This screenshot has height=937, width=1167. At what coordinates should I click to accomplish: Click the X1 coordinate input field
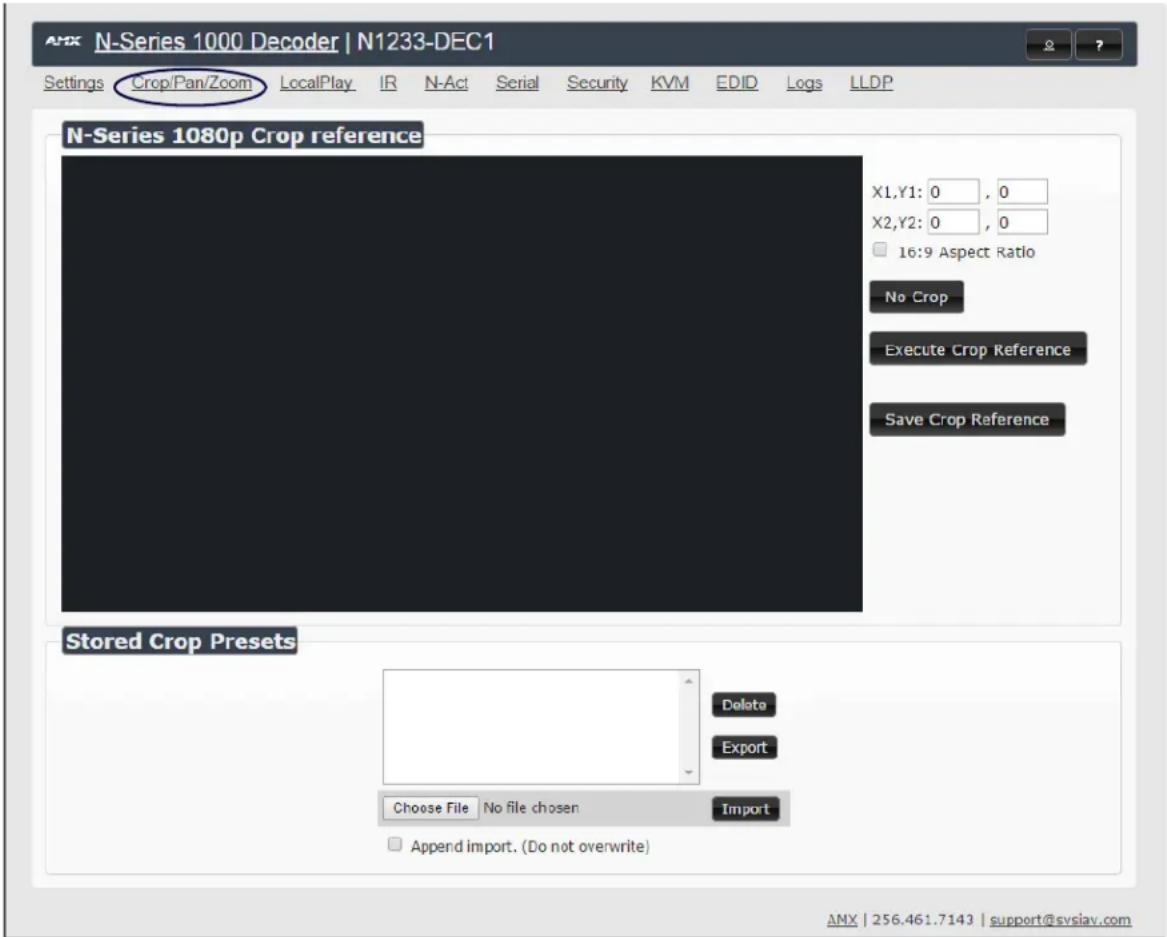953,192
